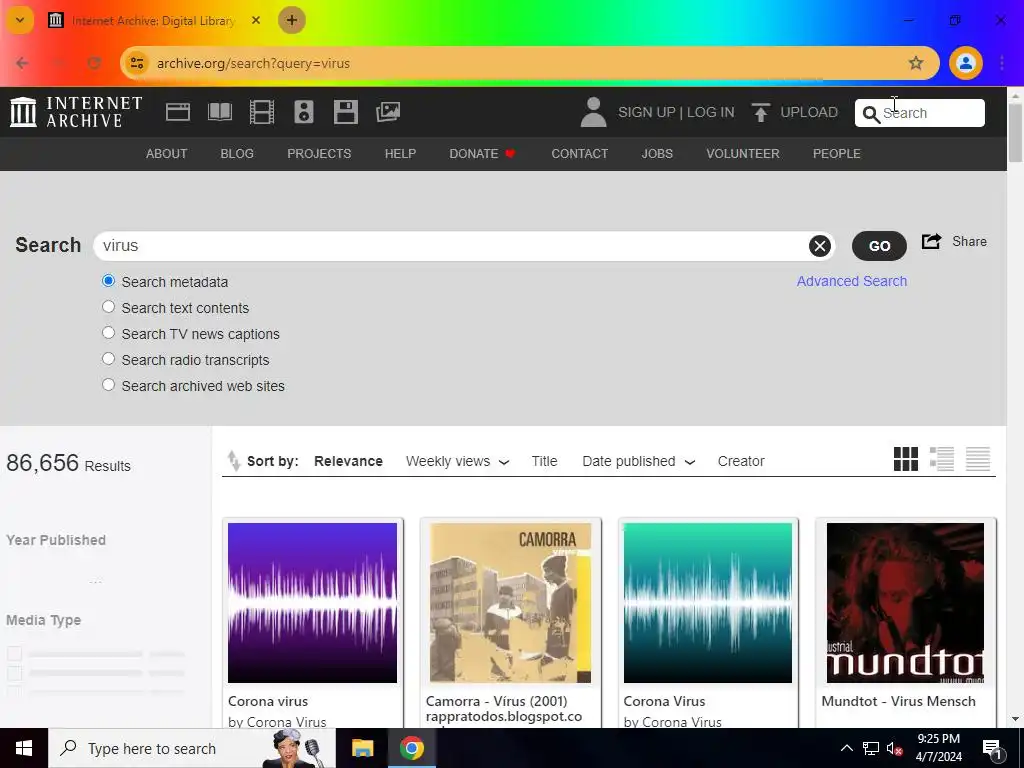Open Corona virus purple waveform thumbnail
The height and width of the screenshot is (768, 1024).
point(312,602)
